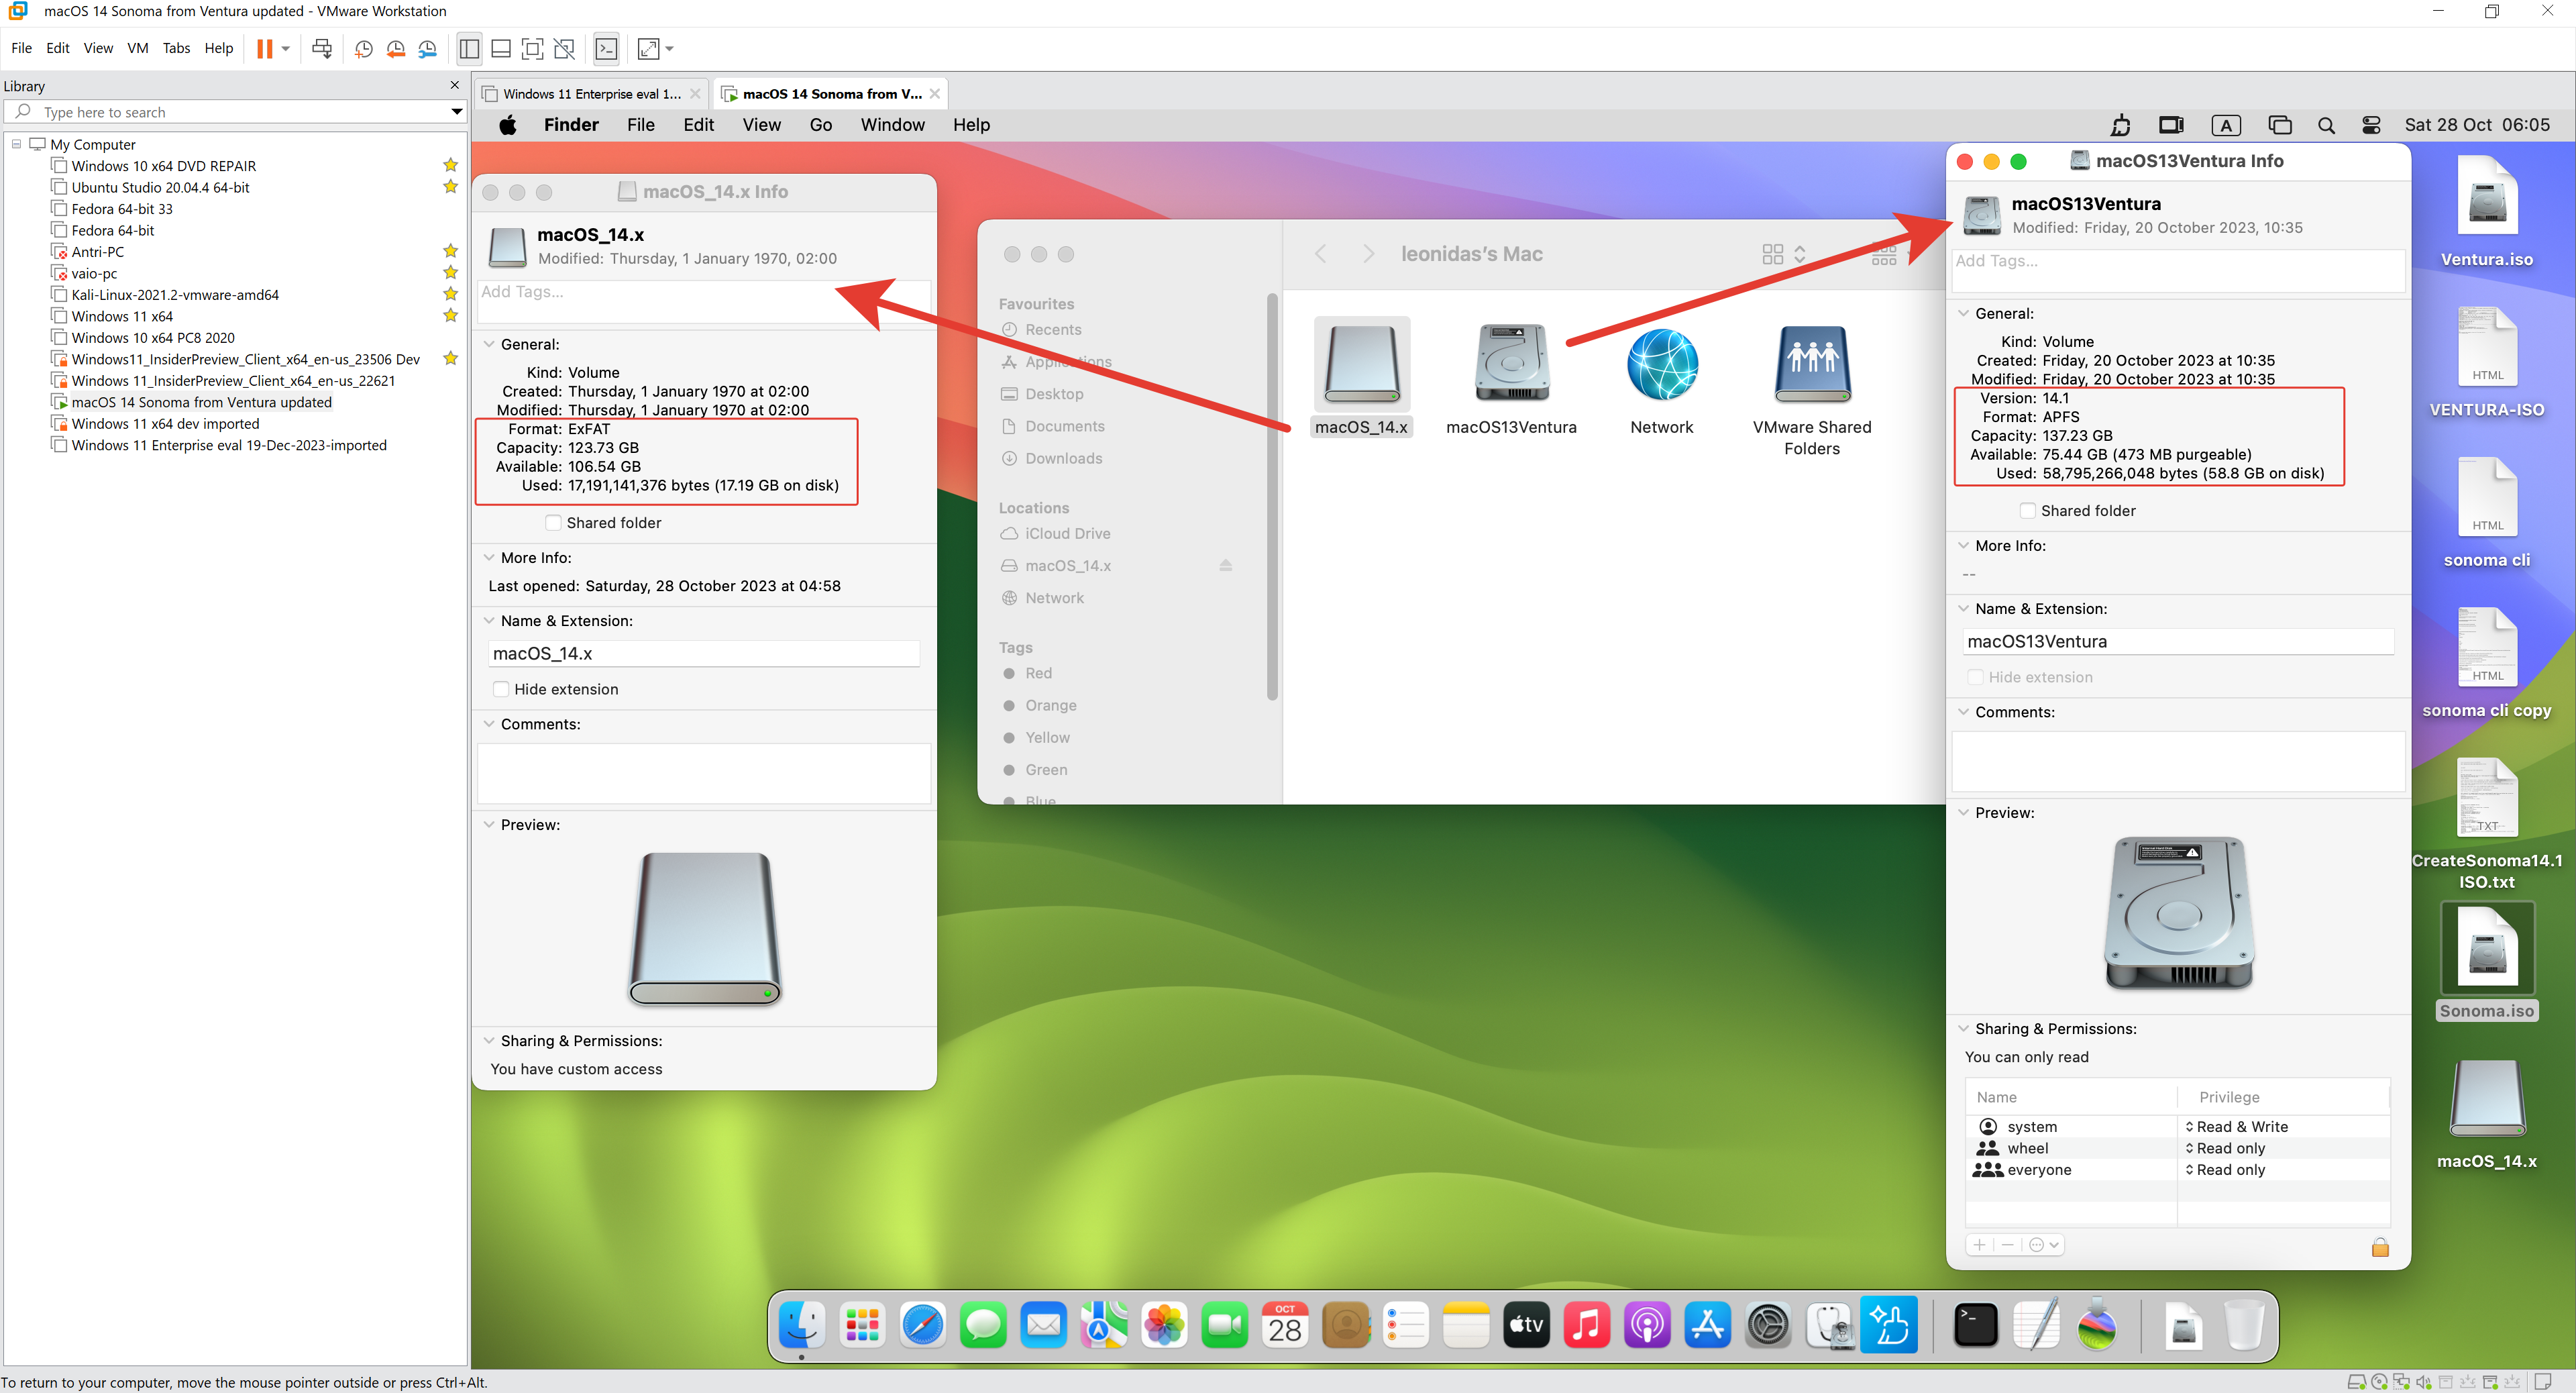
Task: Add a user with plus button in permissions
Action: point(1979,1245)
